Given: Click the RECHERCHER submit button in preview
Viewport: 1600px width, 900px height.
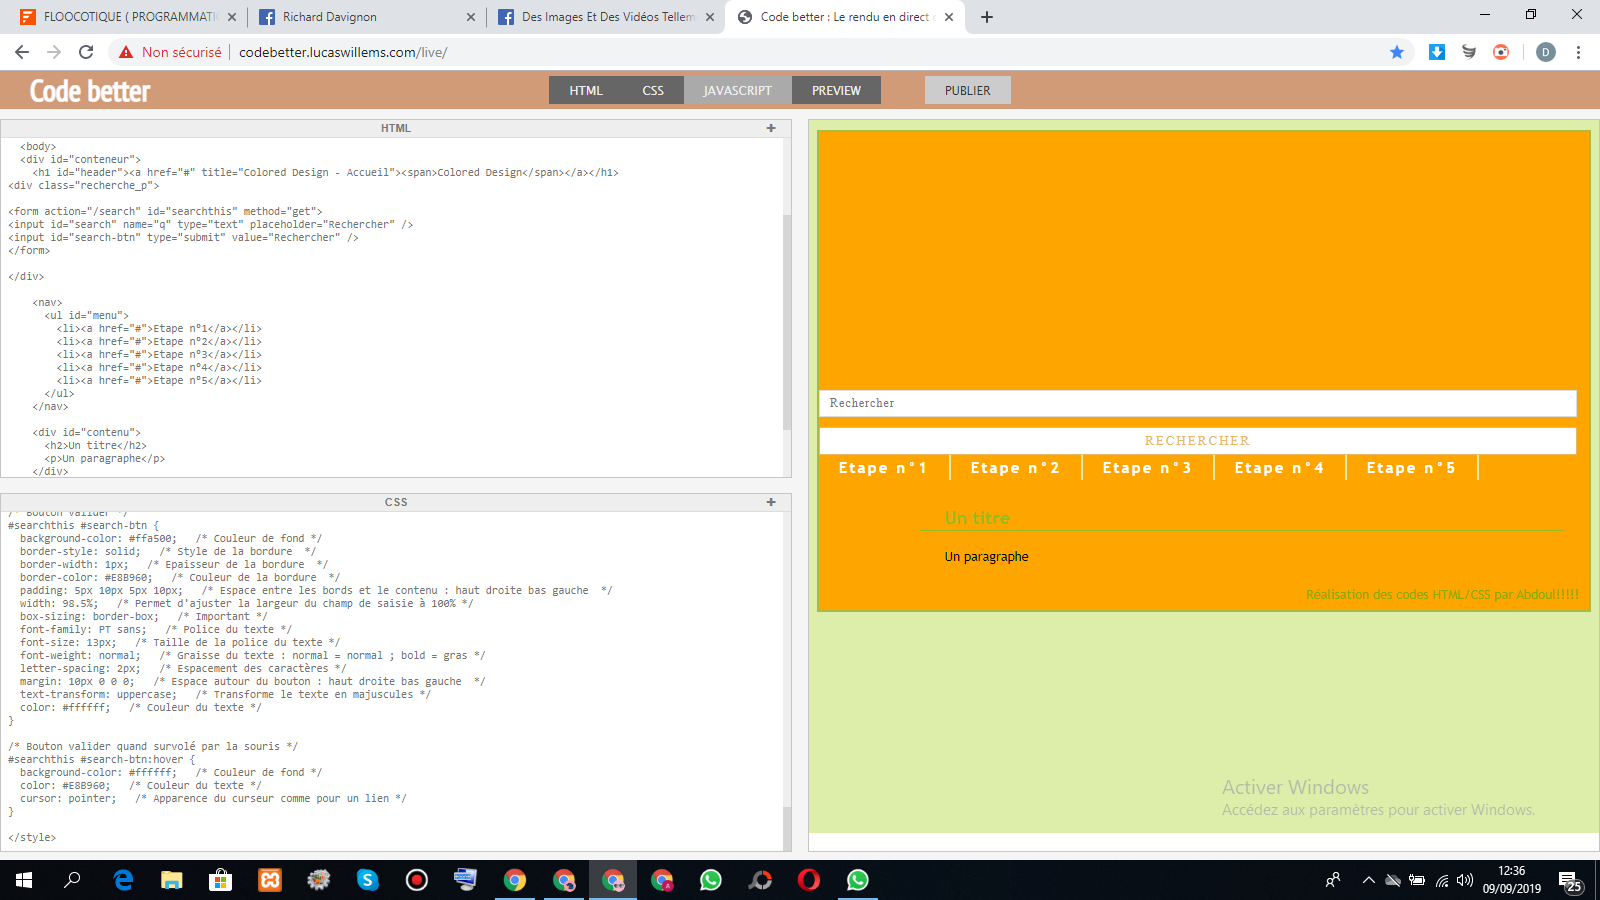Looking at the screenshot, I should pyautogui.click(x=1197, y=441).
